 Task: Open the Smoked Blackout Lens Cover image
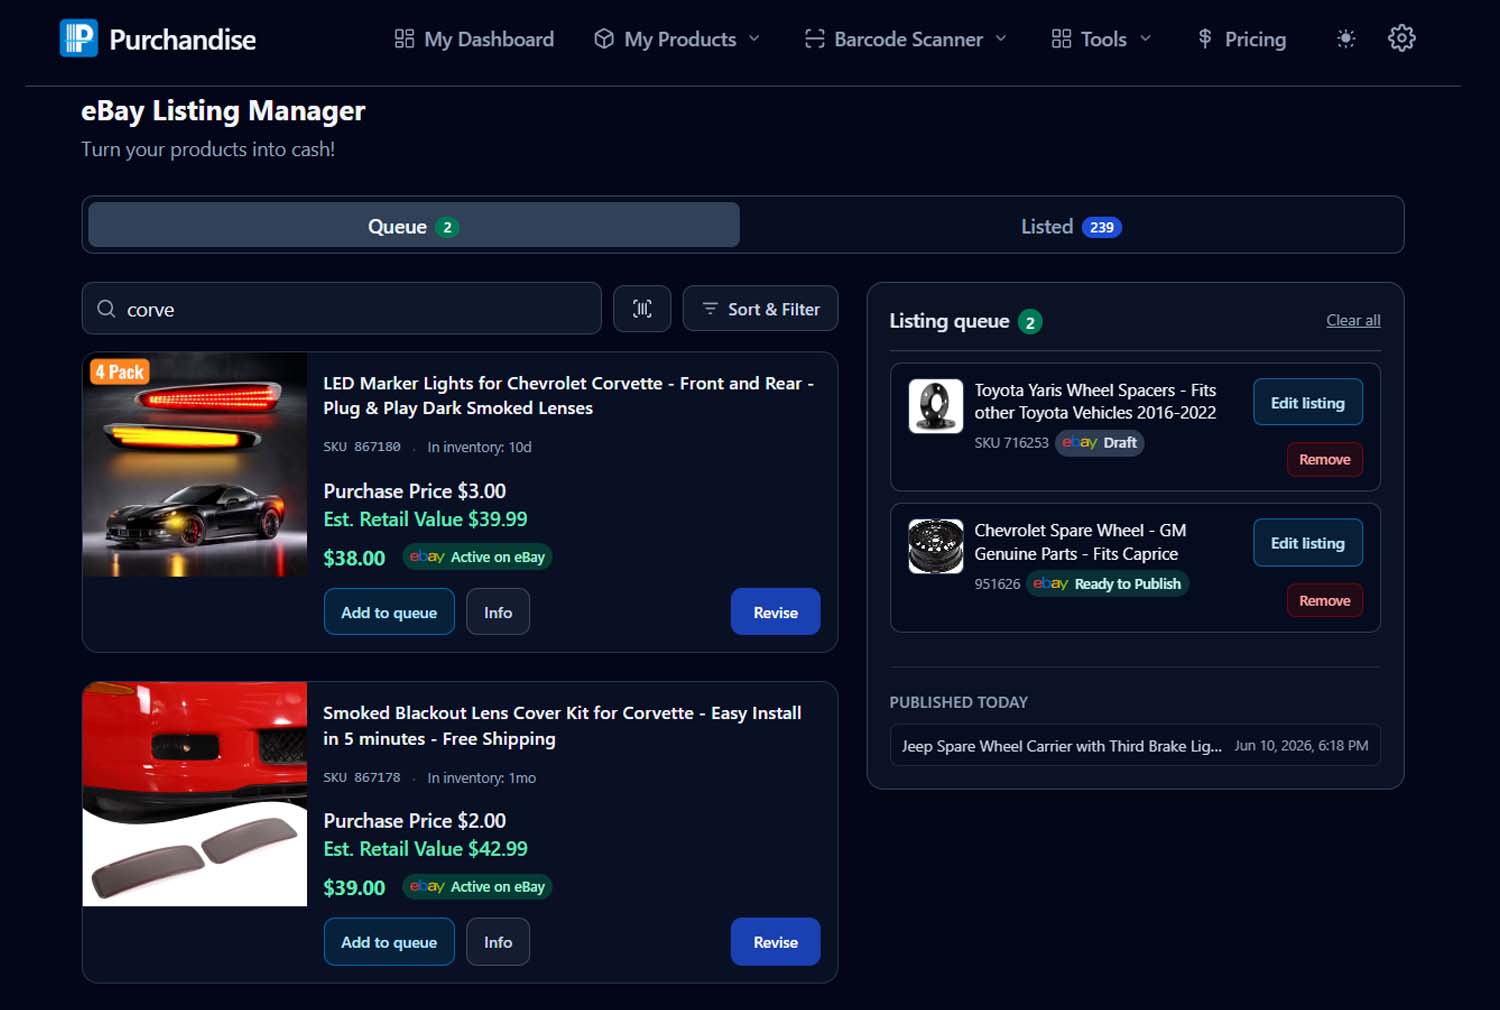195,794
